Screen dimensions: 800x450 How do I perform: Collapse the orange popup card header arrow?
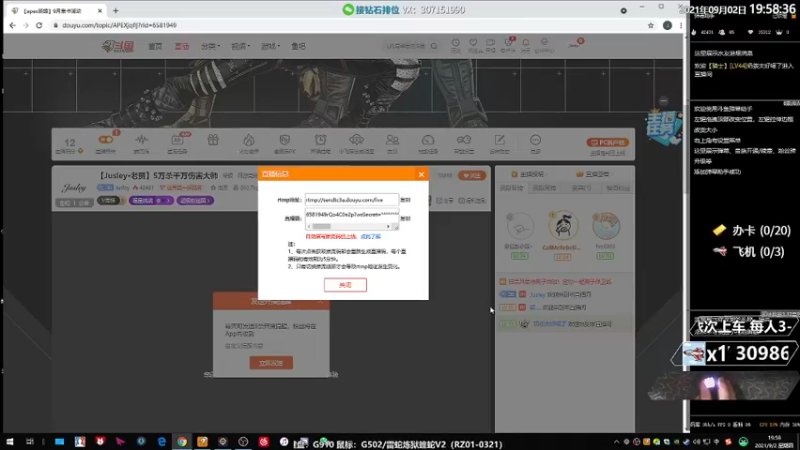pos(320,302)
